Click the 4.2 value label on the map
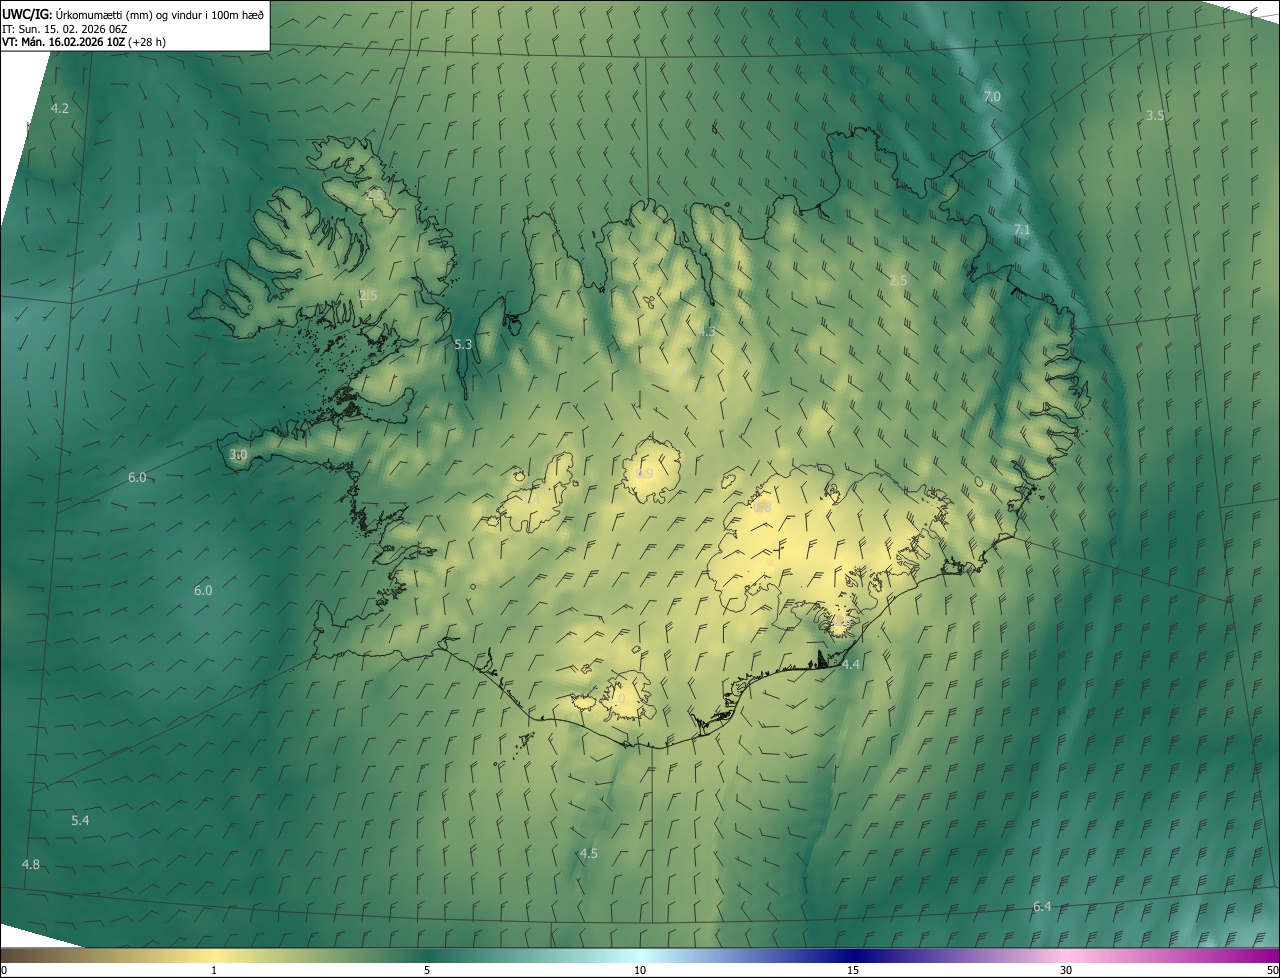The width and height of the screenshot is (1280, 978). 60,108
